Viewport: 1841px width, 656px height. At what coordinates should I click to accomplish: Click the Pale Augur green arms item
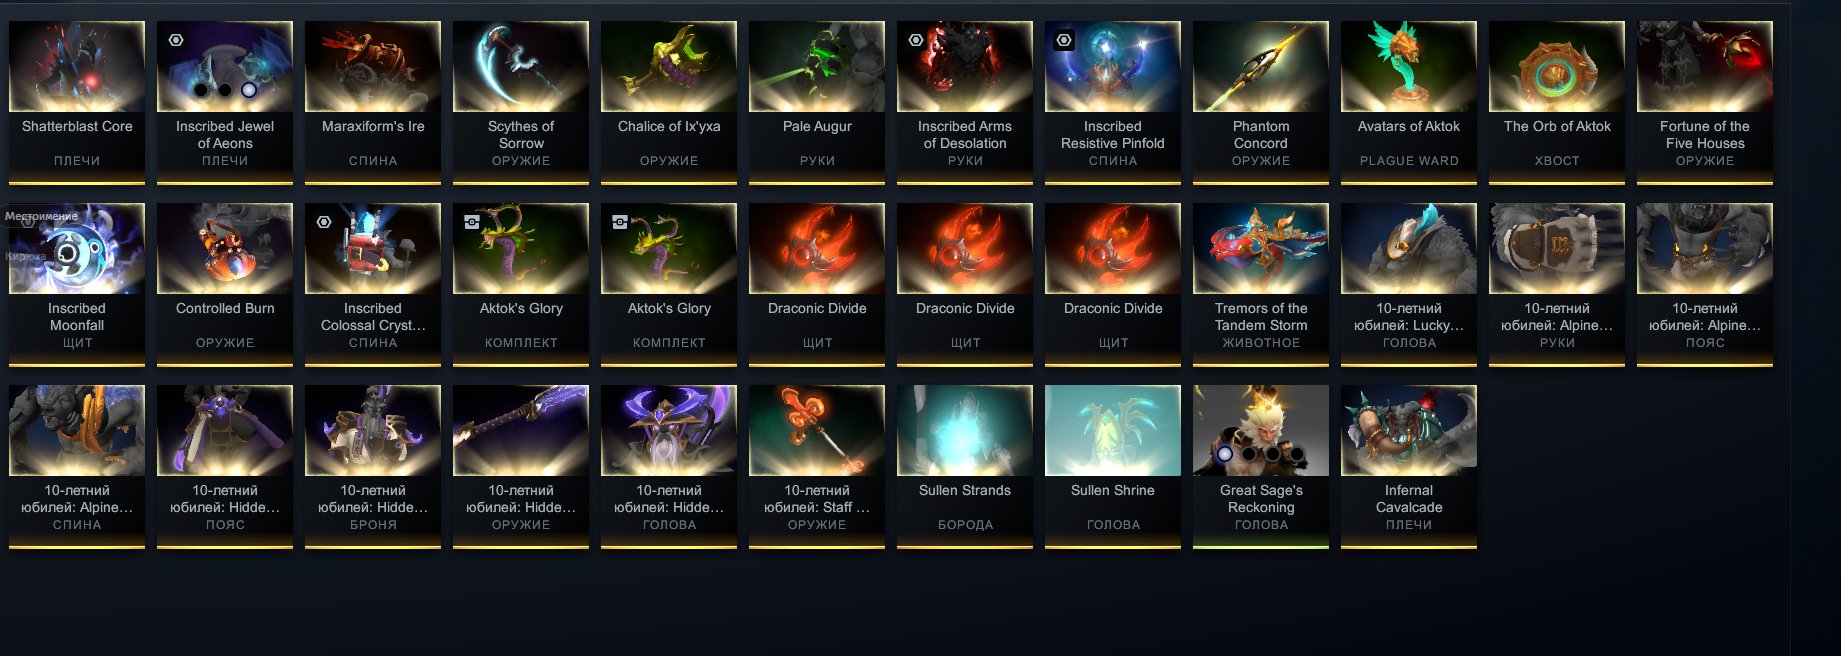point(817,102)
